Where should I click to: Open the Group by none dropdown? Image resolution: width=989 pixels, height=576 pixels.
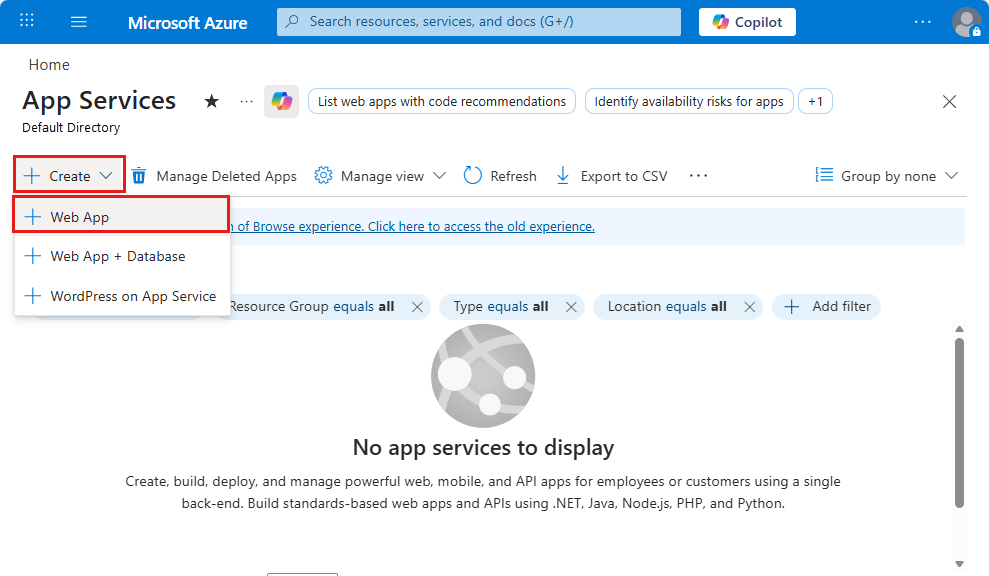coord(887,176)
